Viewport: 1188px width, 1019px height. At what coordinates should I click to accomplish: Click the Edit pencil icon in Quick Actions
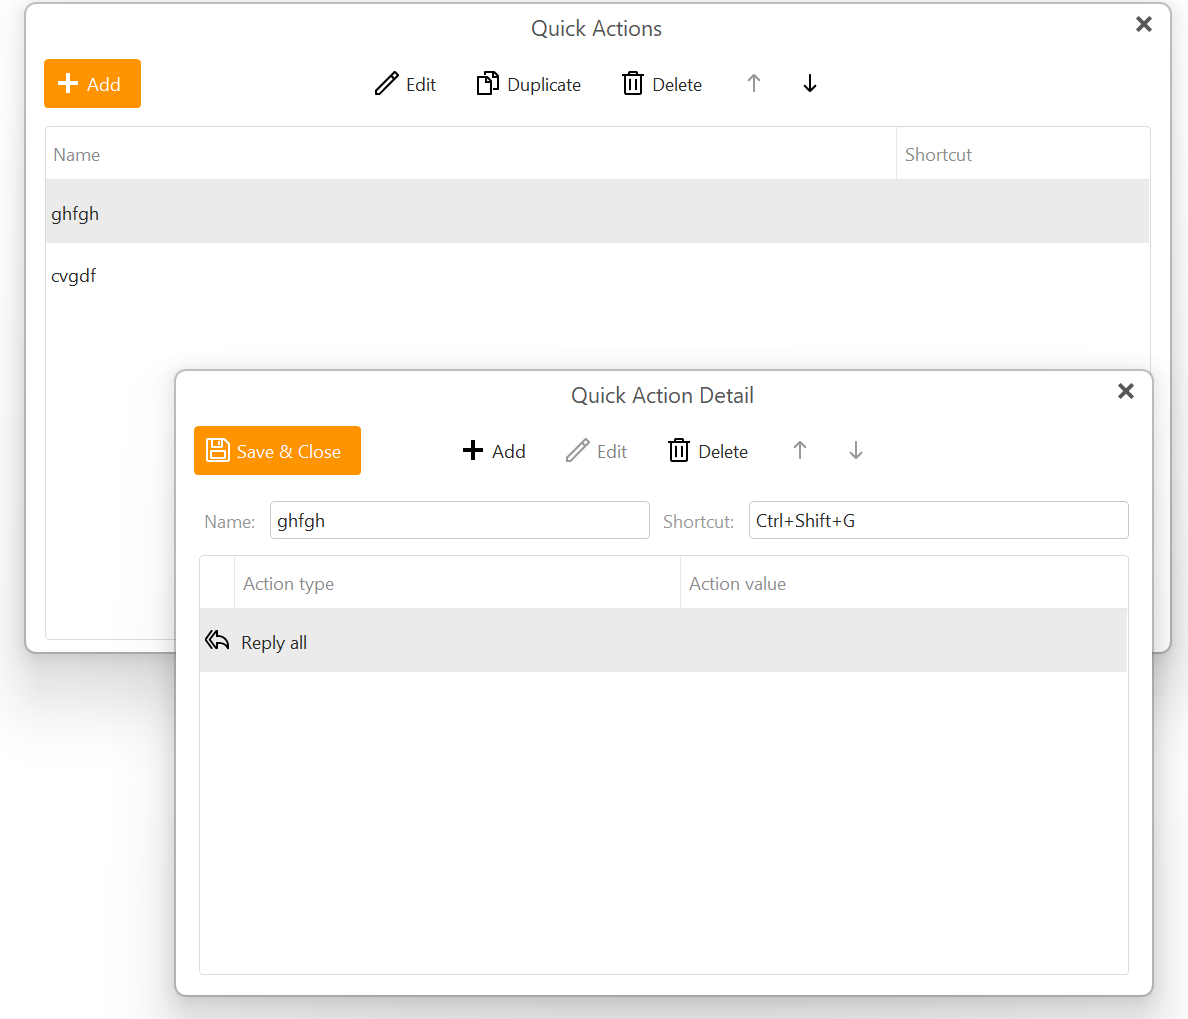pos(387,84)
